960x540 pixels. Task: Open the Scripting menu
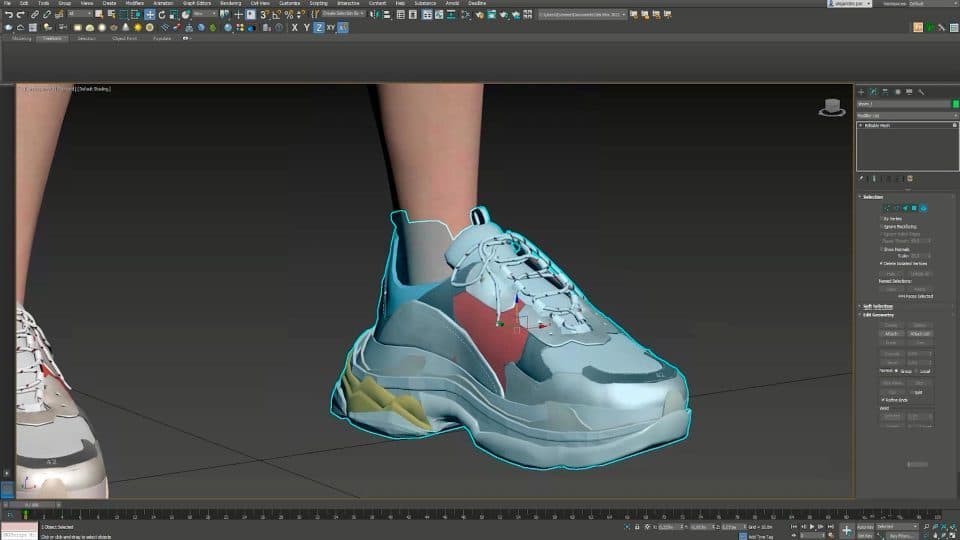[318, 3]
